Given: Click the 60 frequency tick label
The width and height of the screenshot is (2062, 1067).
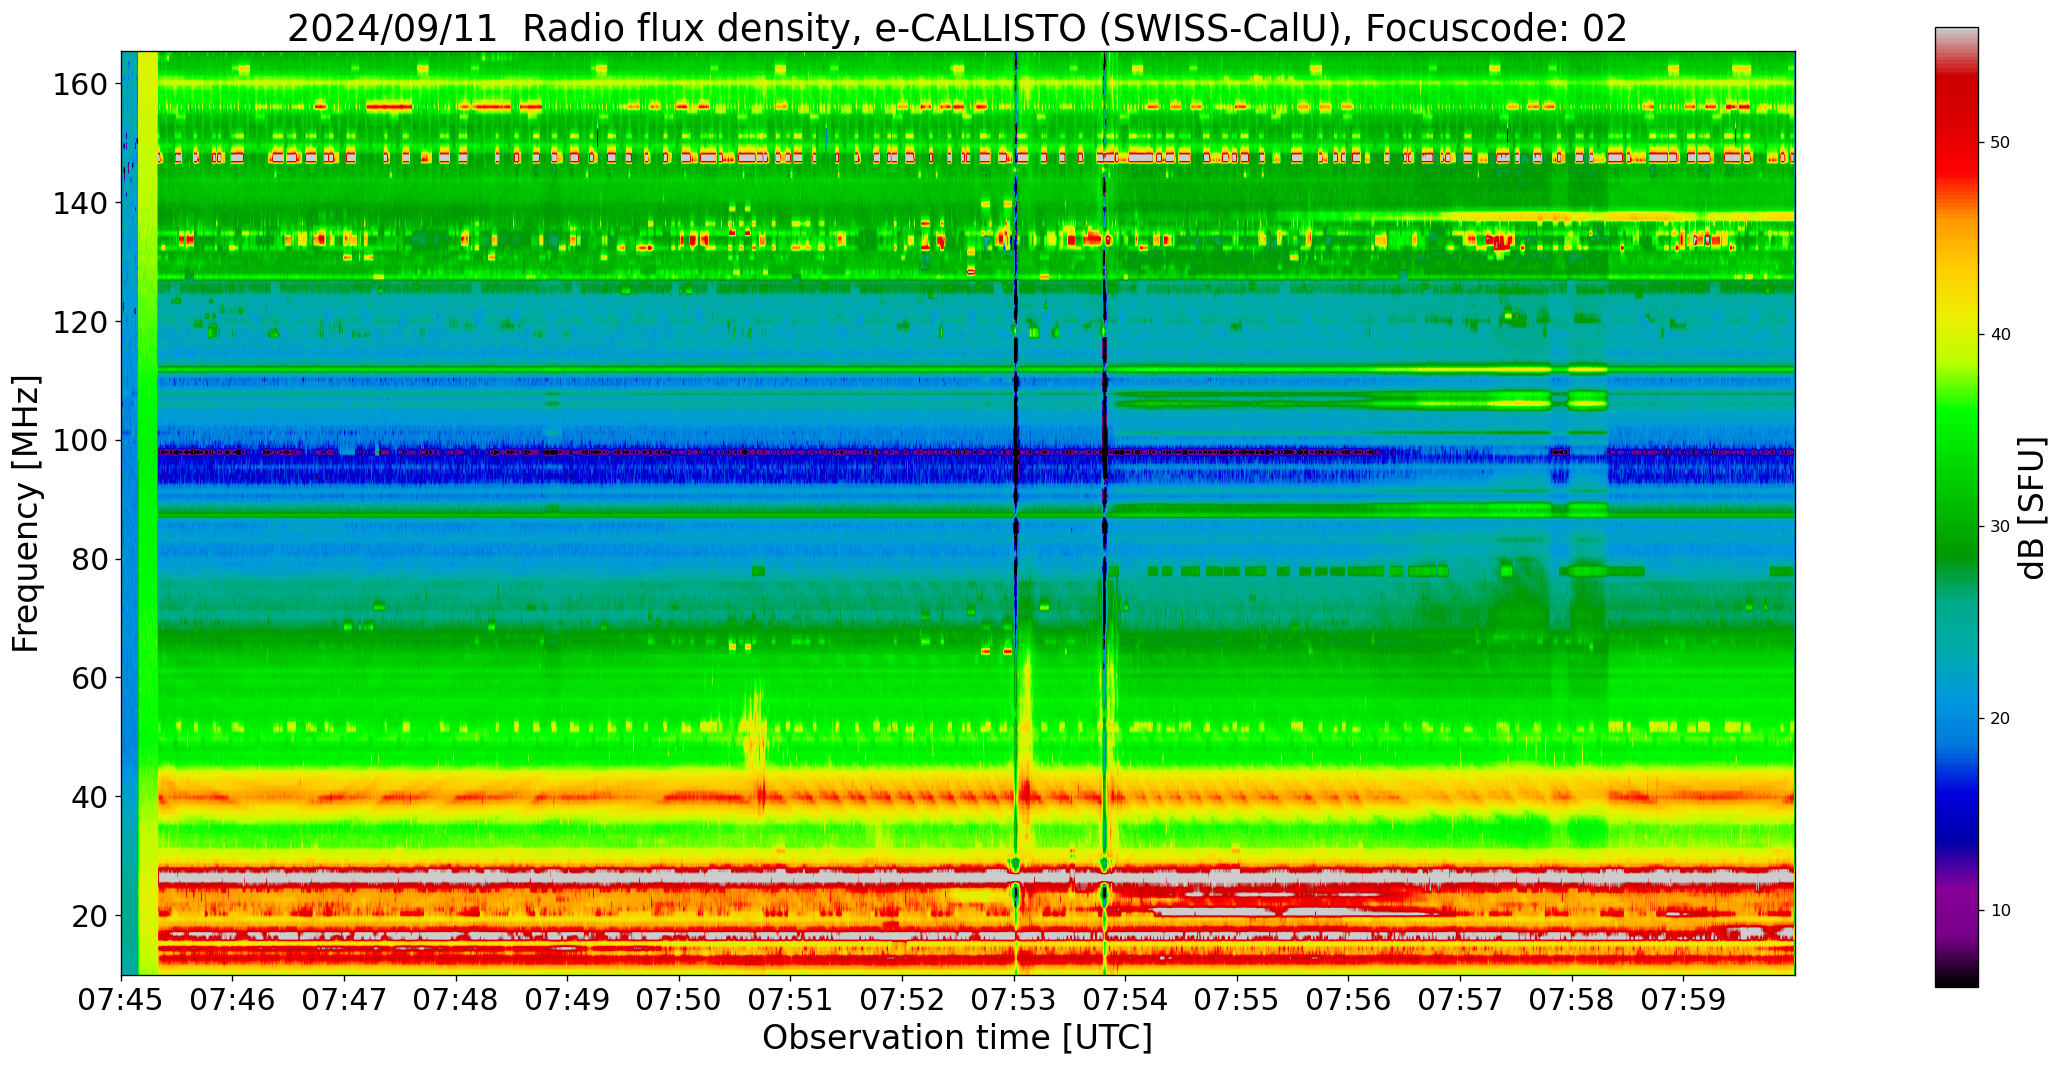Looking at the screenshot, I should 89,678.
